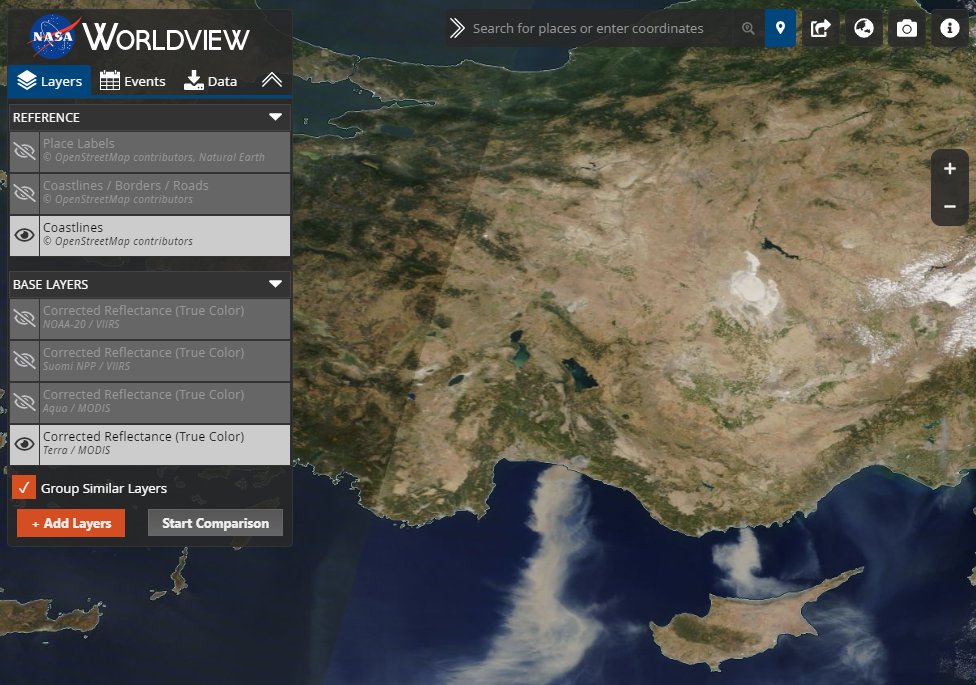Click the NASA Worldview logo
The image size is (976, 685).
tap(140, 37)
